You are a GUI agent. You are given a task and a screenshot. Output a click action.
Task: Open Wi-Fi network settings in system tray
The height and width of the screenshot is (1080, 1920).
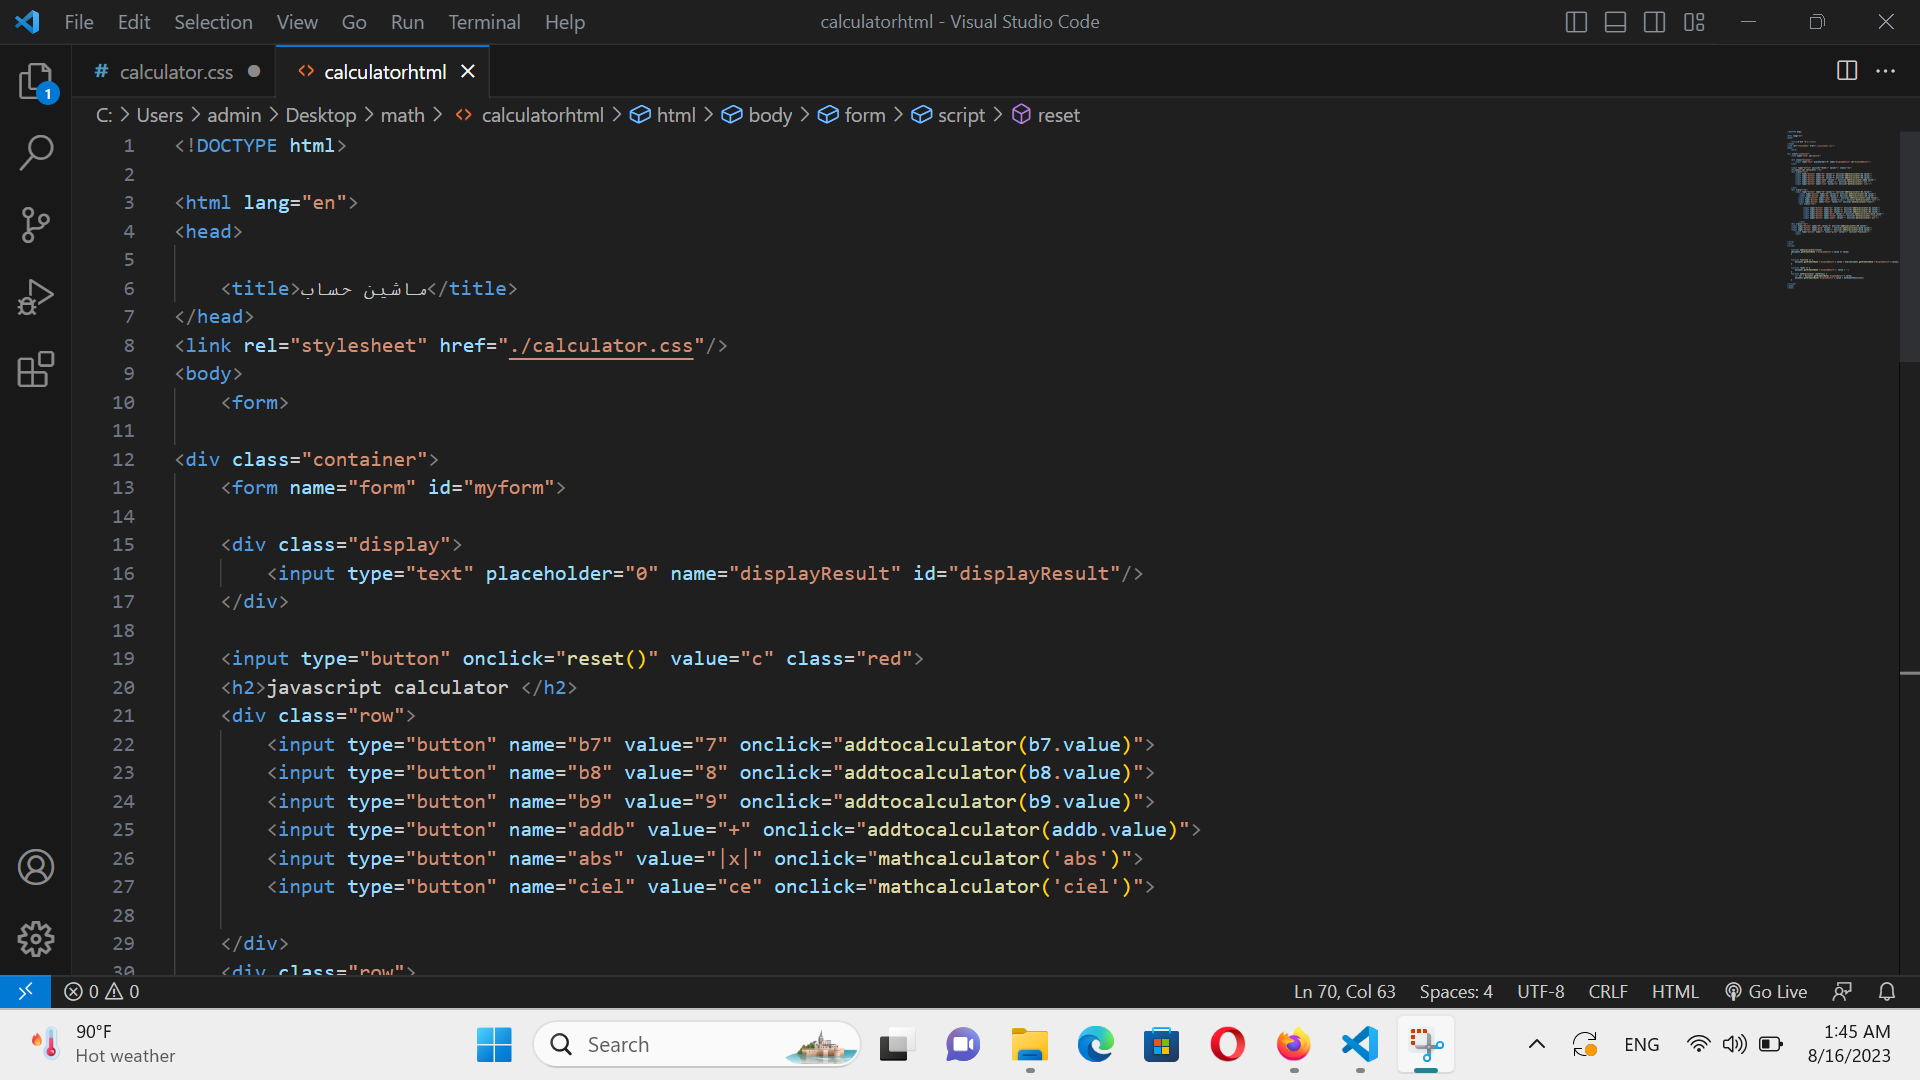1698,1045
